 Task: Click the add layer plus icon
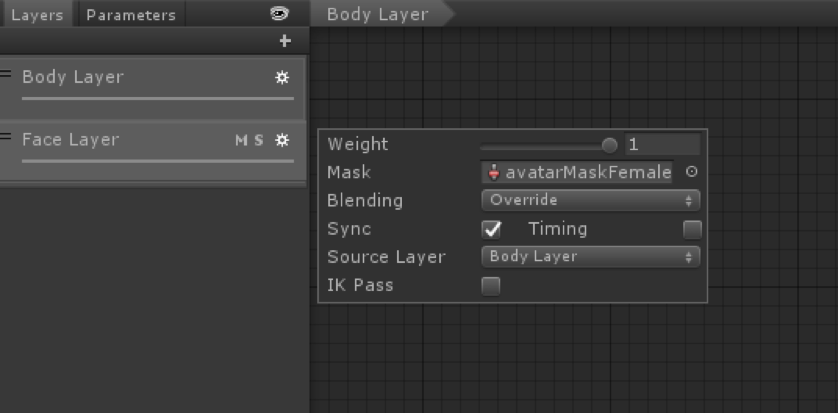point(285,41)
